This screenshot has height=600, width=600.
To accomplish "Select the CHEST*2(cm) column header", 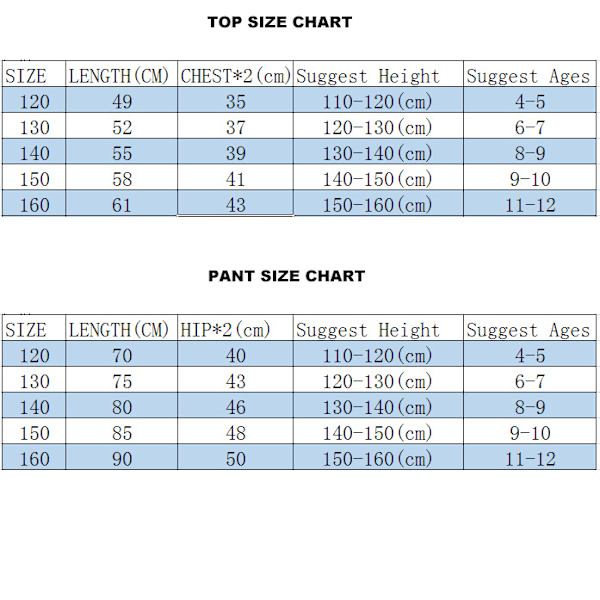I will tap(235, 73).
